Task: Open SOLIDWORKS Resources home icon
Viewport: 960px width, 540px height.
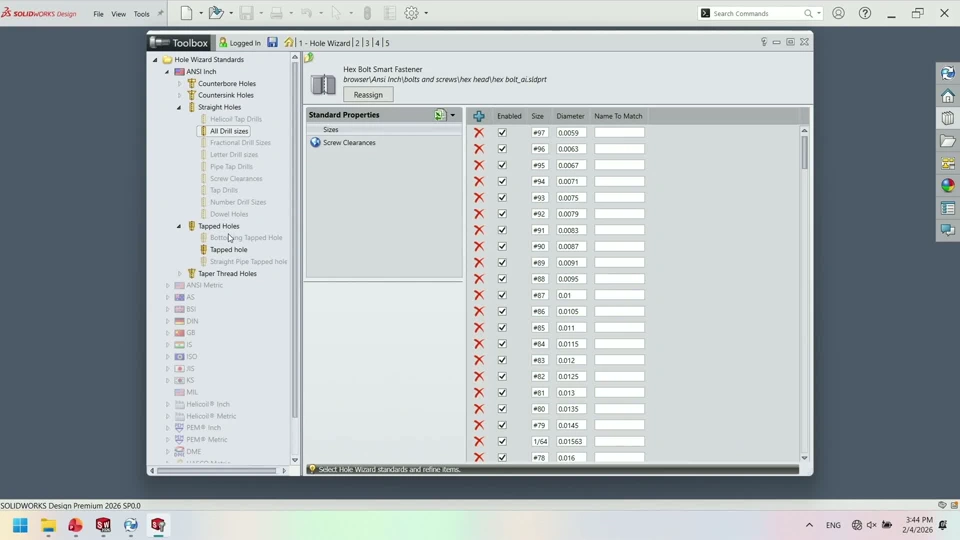Action: 948,96
